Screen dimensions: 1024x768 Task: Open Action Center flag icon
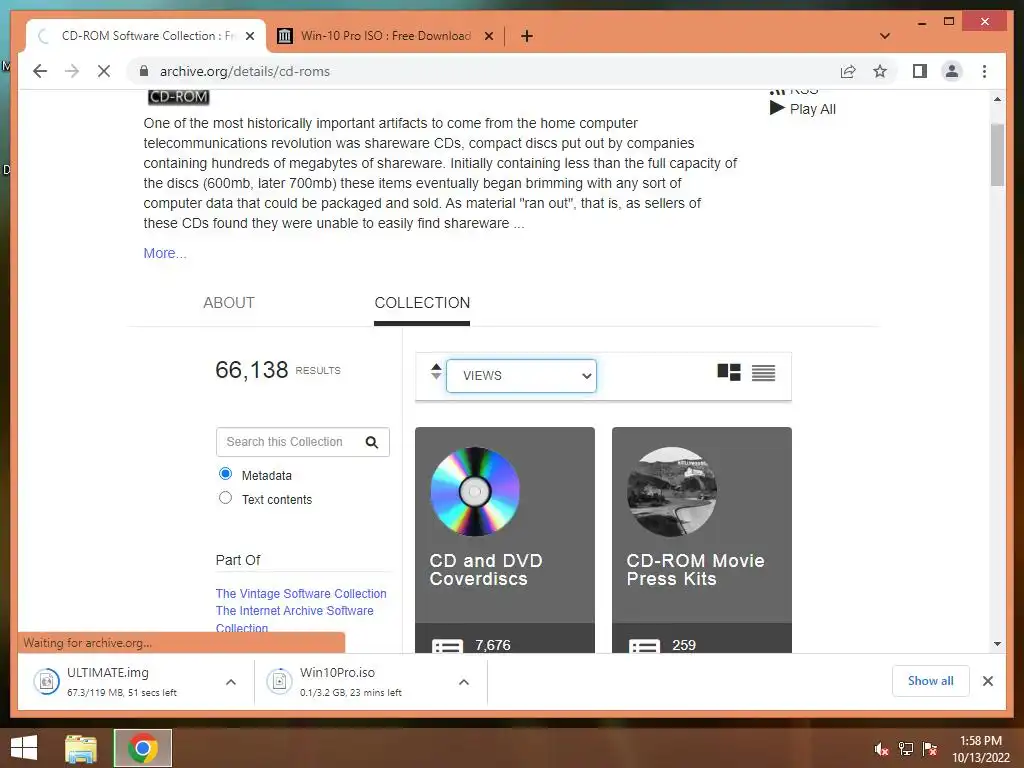(x=930, y=749)
